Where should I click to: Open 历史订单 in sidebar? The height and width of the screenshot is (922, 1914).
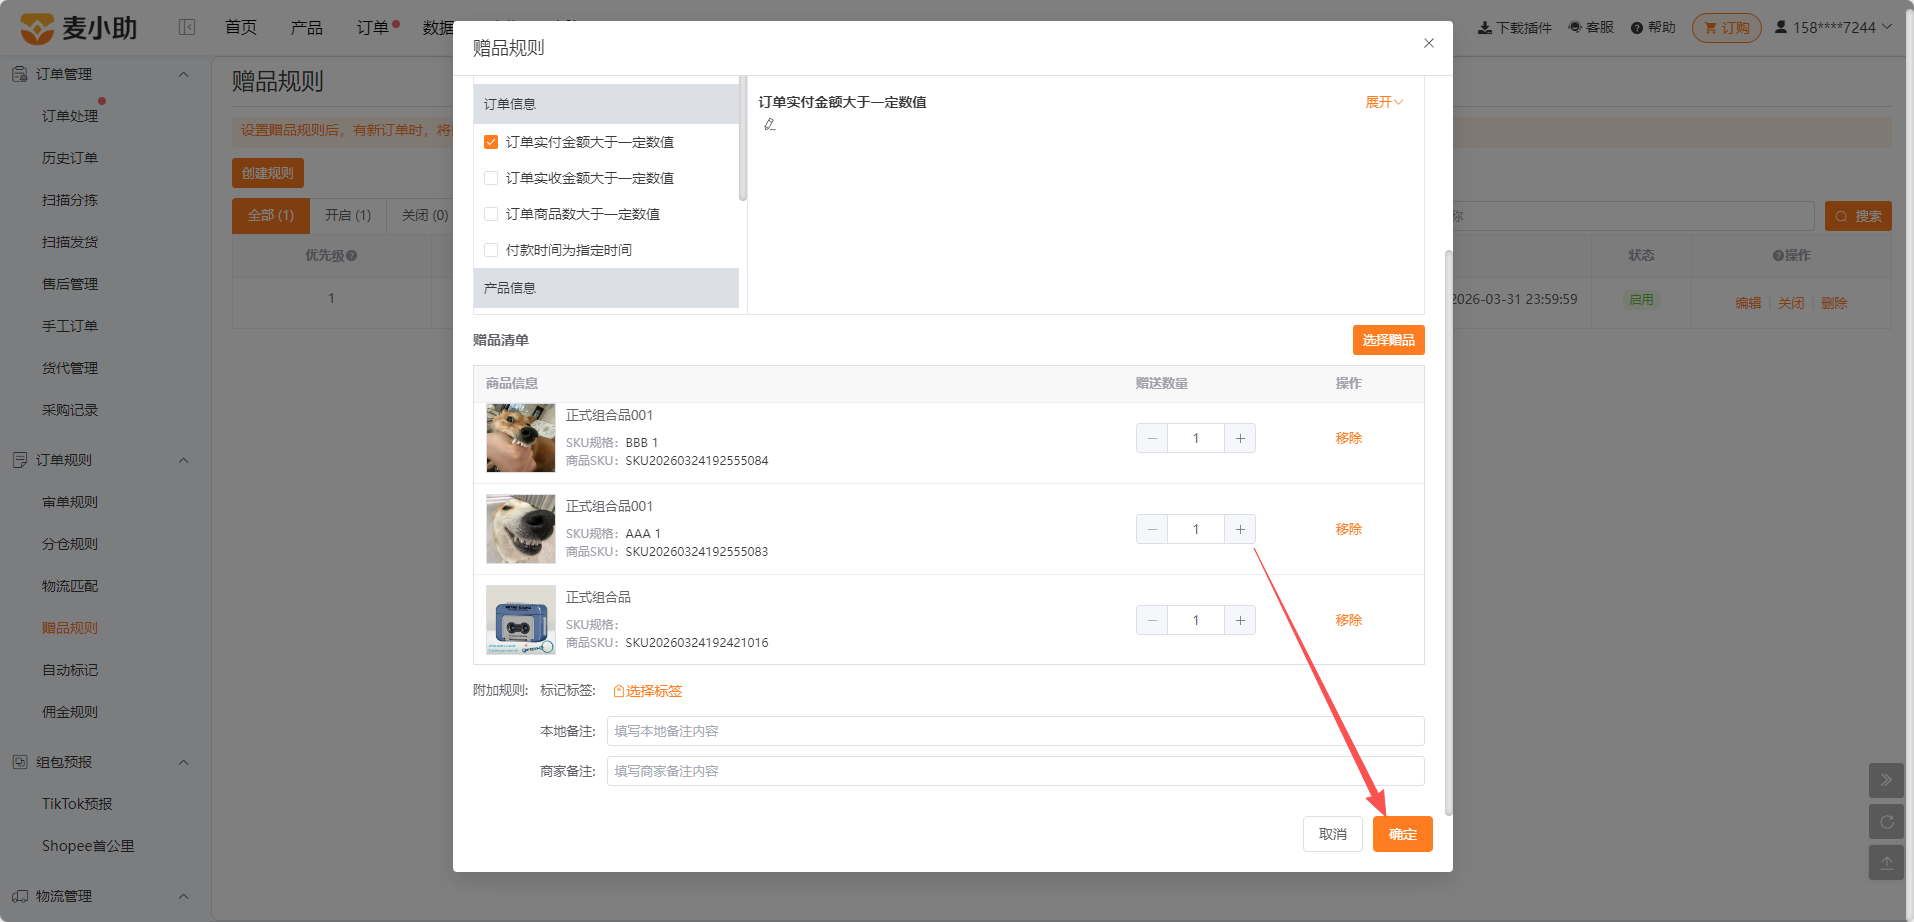(70, 158)
